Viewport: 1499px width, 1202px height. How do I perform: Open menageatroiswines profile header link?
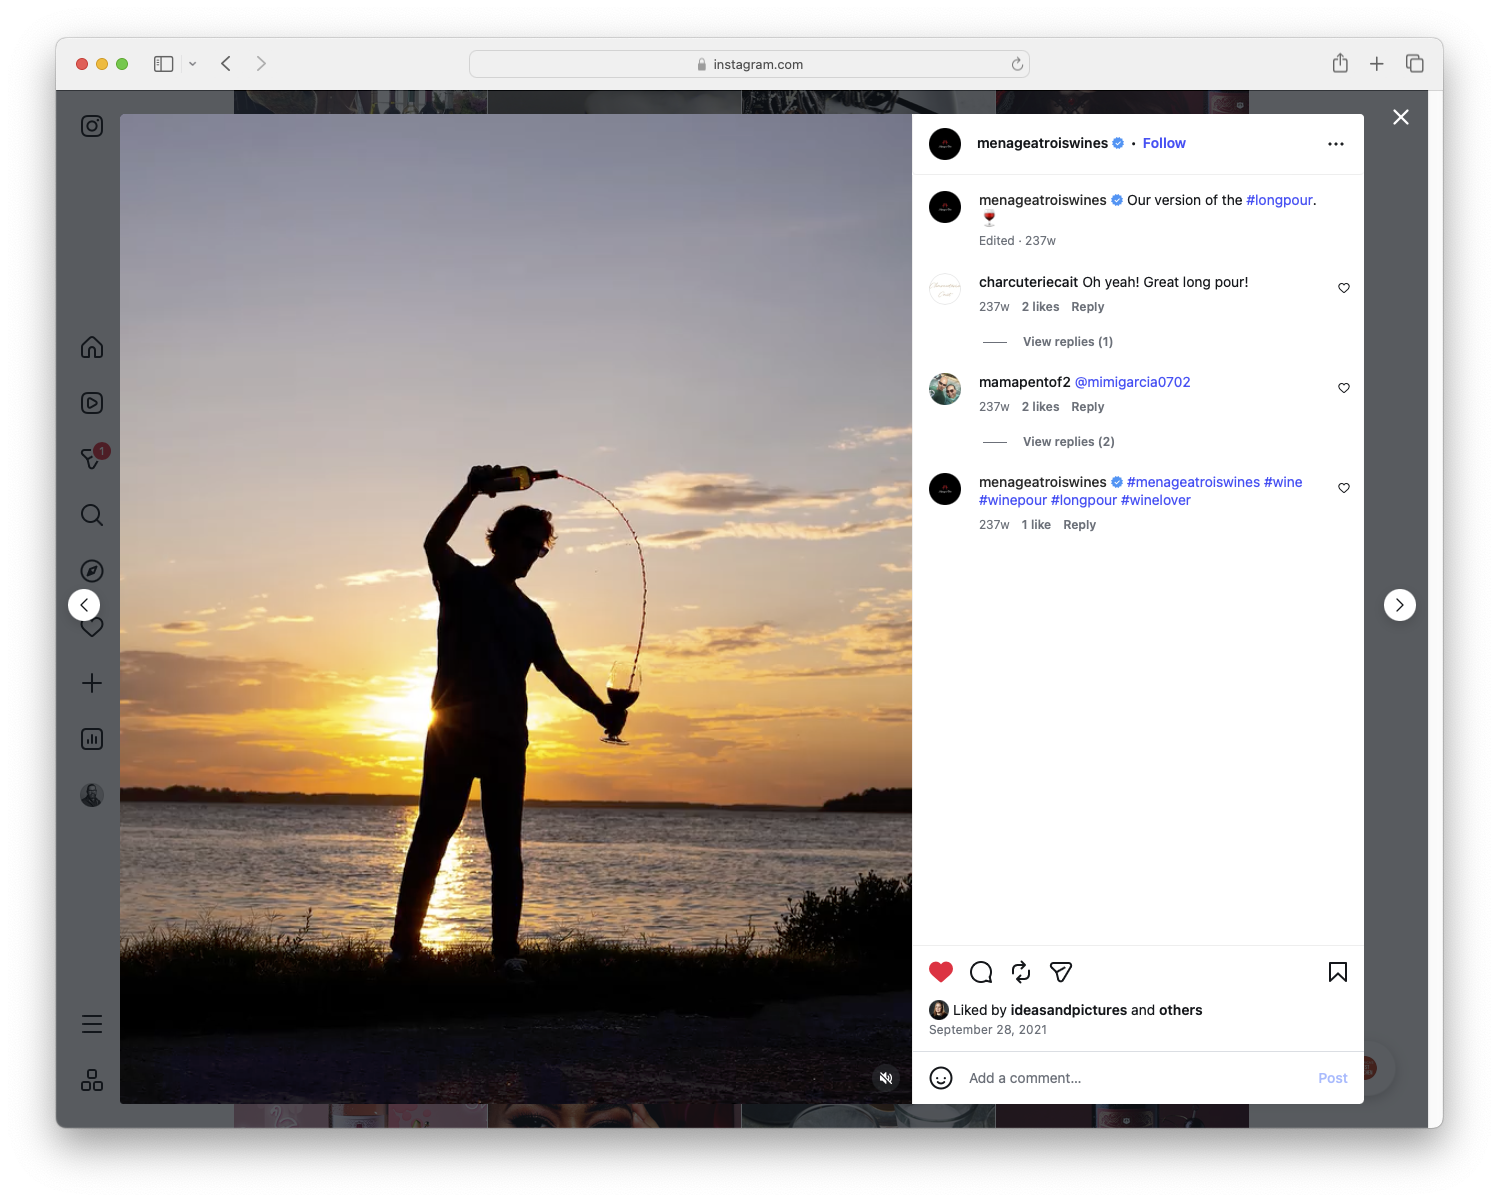point(1040,143)
